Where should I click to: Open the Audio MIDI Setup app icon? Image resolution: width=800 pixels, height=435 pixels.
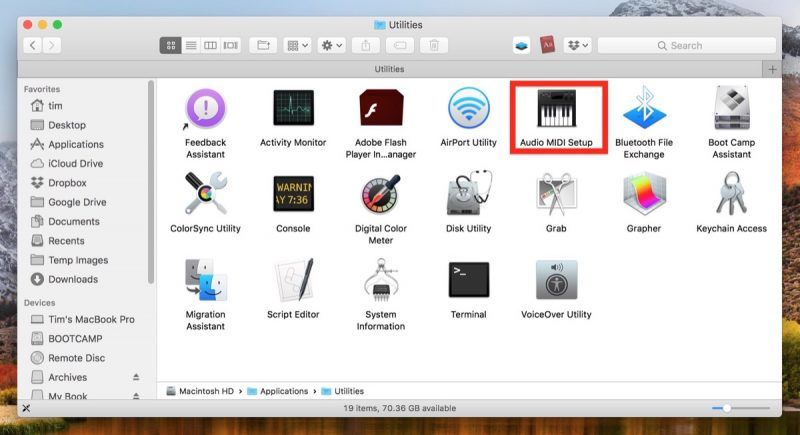(x=557, y=110)
